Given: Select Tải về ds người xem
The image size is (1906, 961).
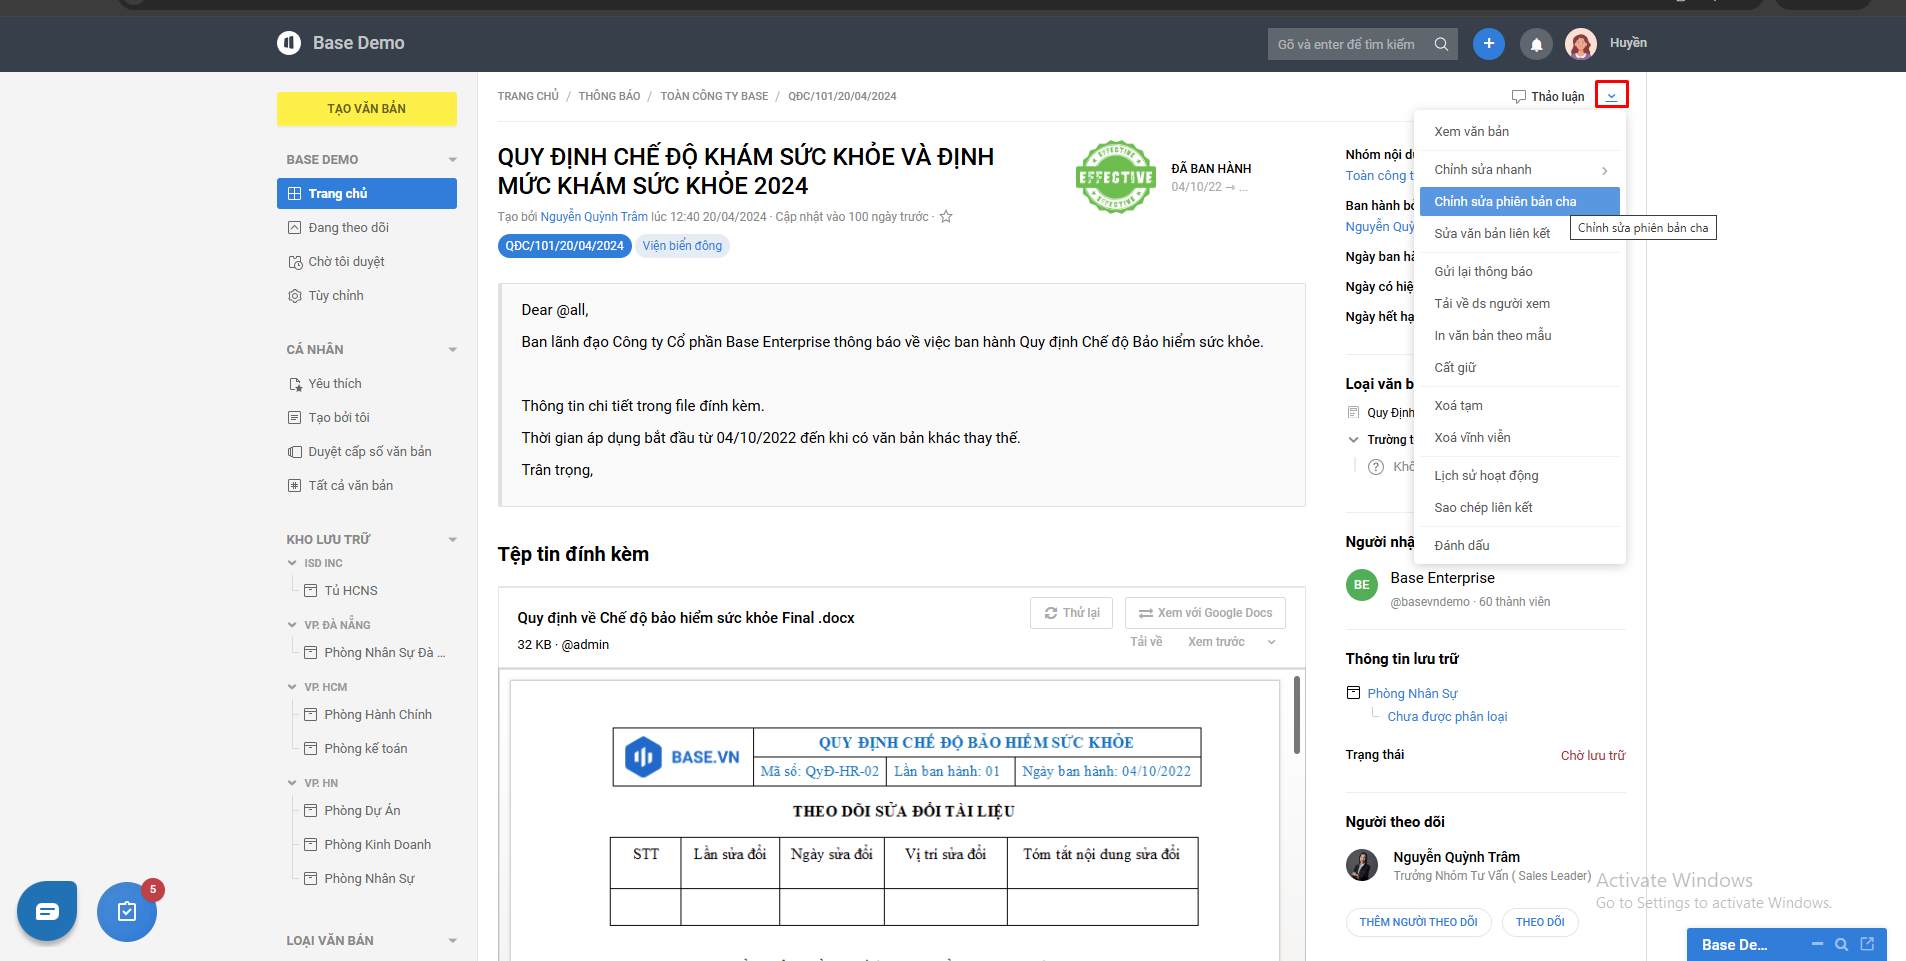Looking at the screenshot, I should pyautogui.click(x=1520, y=304).
